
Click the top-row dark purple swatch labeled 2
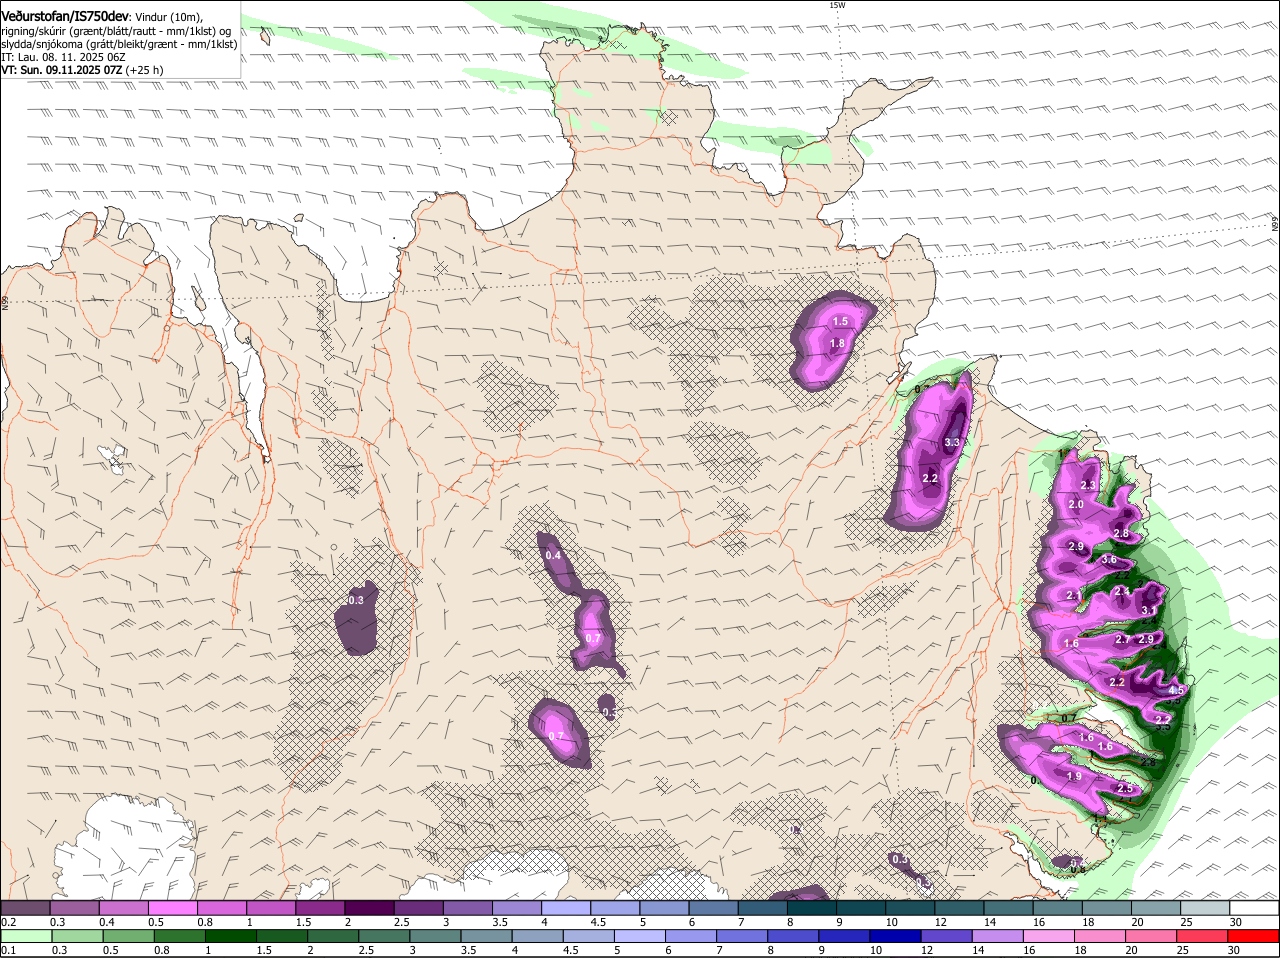point(369,908)
